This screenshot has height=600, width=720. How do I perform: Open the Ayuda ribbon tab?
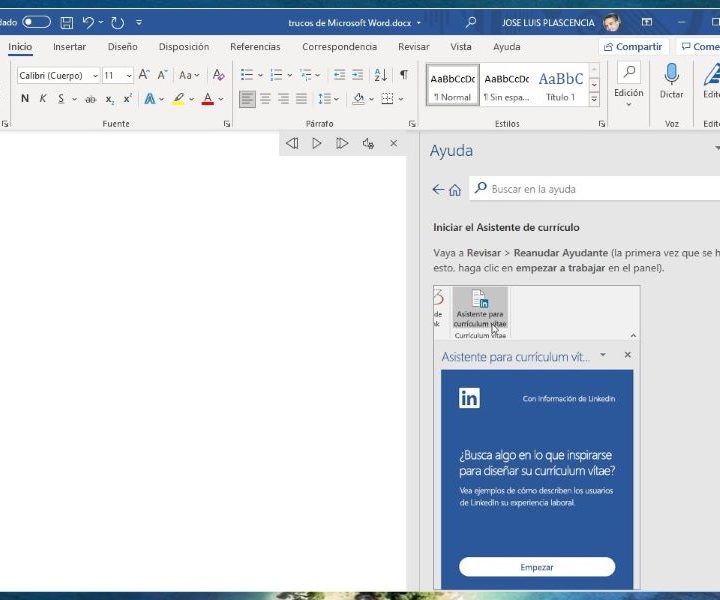click(x=506, y=47)
